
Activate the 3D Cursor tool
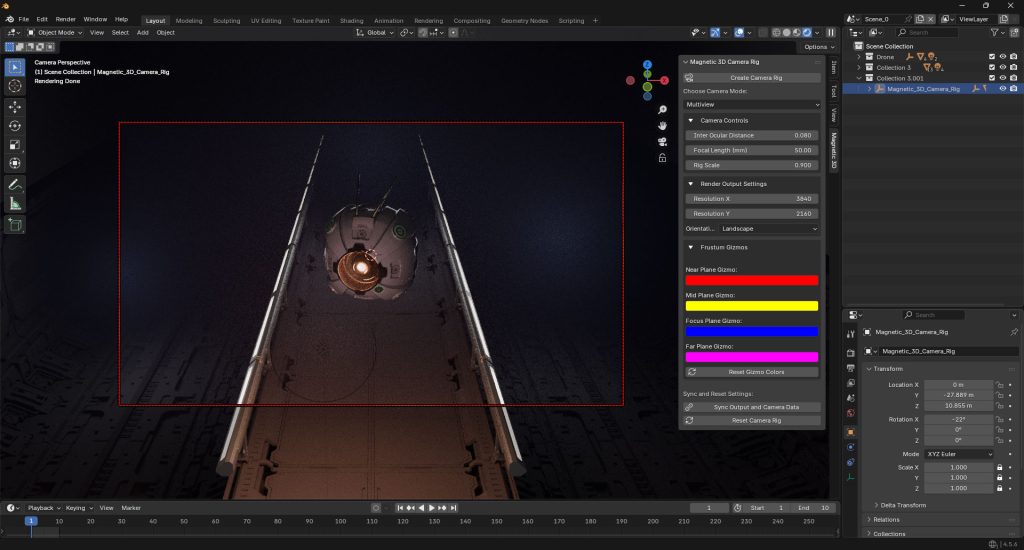15,86
